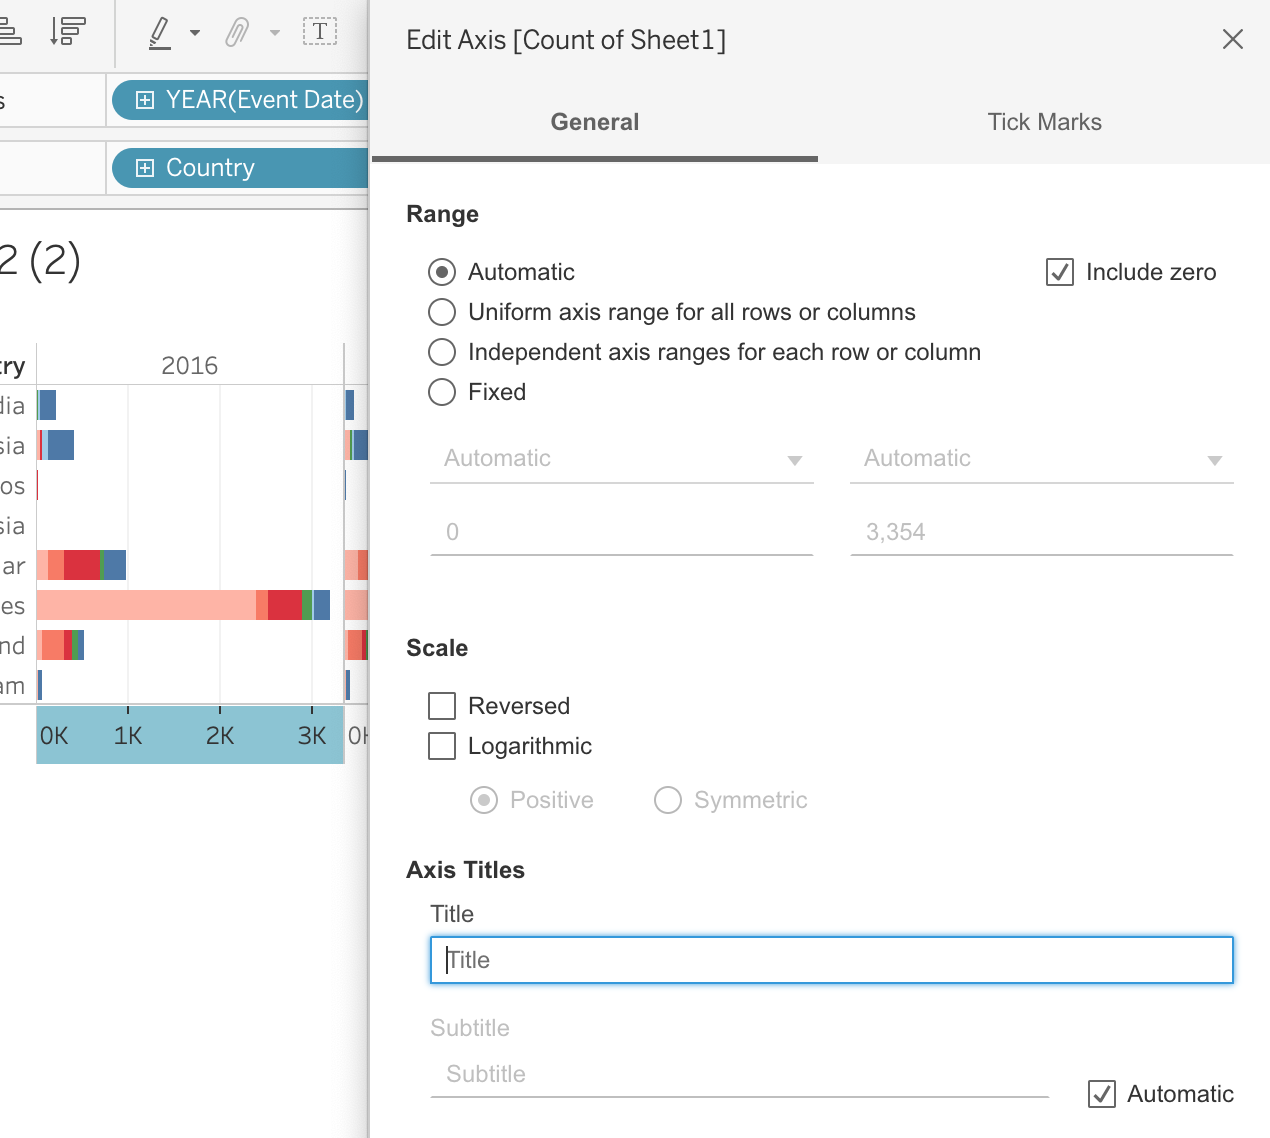Image resolution: width=1270 pixels, height=1138 pixels.
Task: Enable the Logarithmic scale checkbox
Action: [442, 746]
